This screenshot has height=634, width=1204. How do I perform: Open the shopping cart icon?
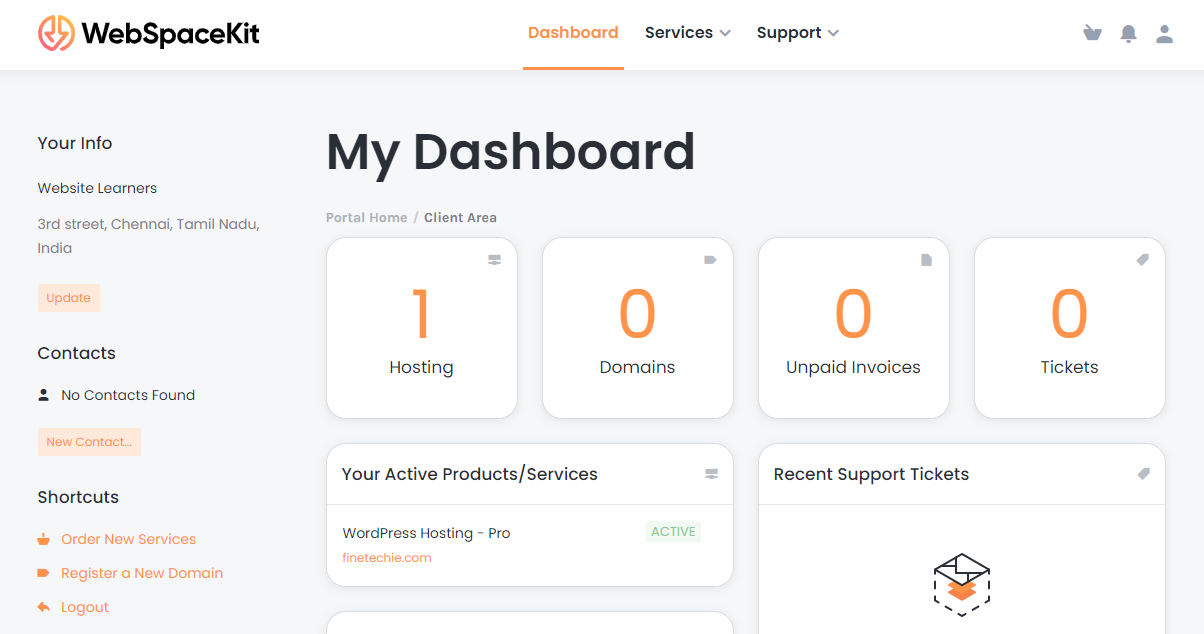coord(1092,33)
